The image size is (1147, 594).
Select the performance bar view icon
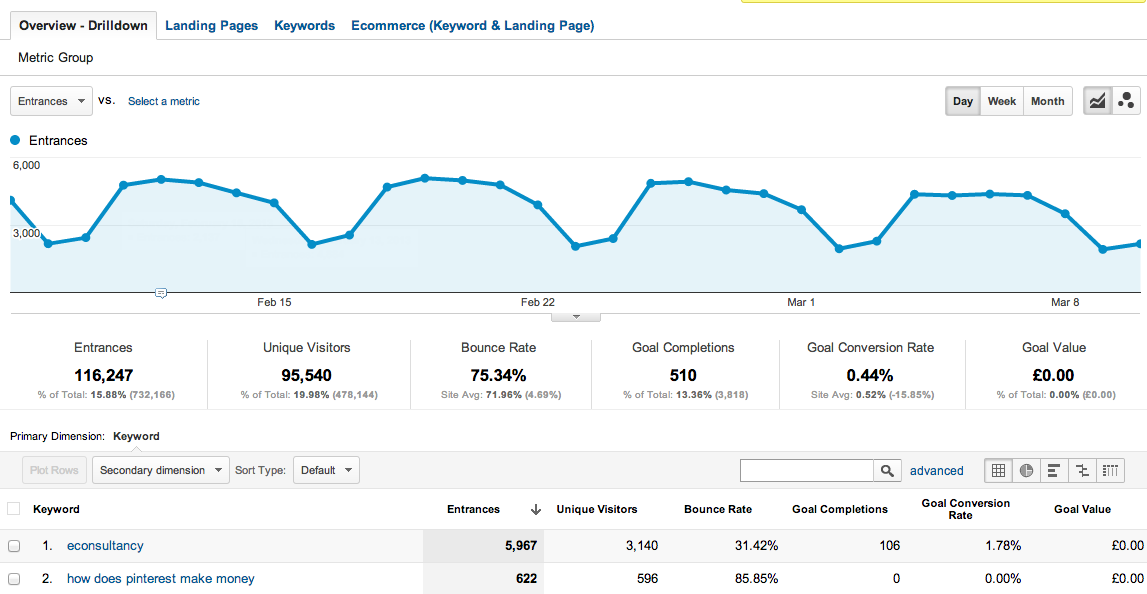1054,470
